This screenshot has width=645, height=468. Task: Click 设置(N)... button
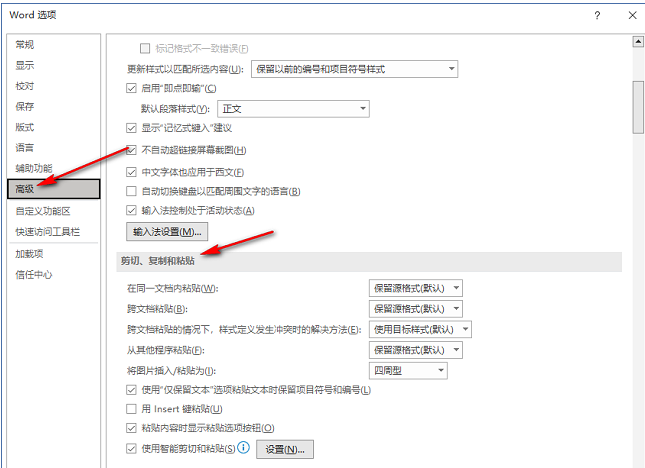(285, 449)
